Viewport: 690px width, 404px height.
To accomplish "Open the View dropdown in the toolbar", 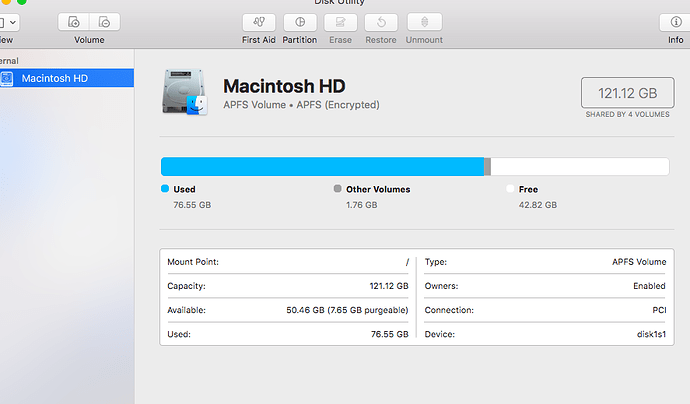I will tap(9, 22).
